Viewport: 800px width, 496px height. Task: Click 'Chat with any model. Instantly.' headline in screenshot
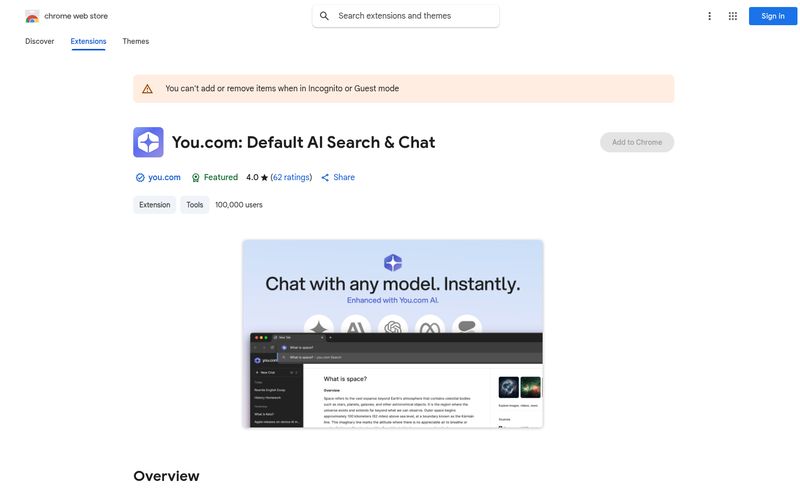pyautogui.click(x=393, y=284)
